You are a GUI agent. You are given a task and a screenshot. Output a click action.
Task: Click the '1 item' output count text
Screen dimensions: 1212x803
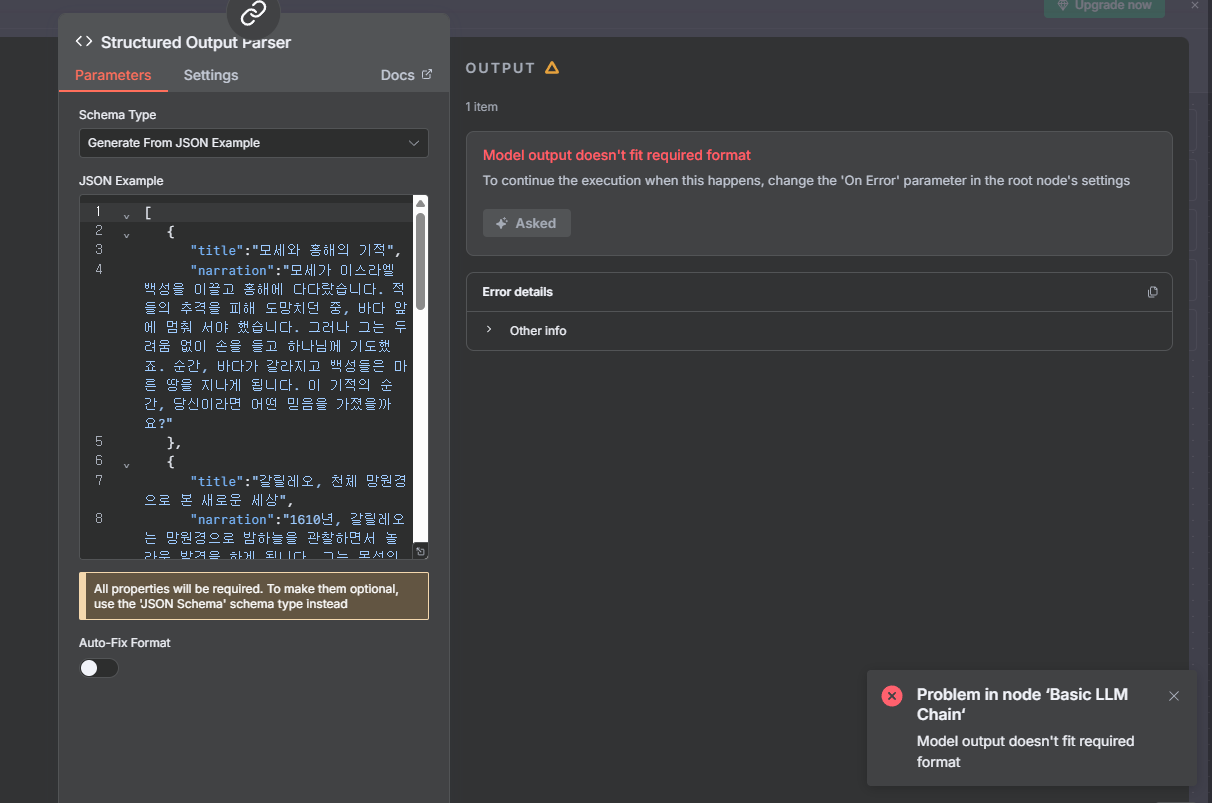(x=481, y=107)
